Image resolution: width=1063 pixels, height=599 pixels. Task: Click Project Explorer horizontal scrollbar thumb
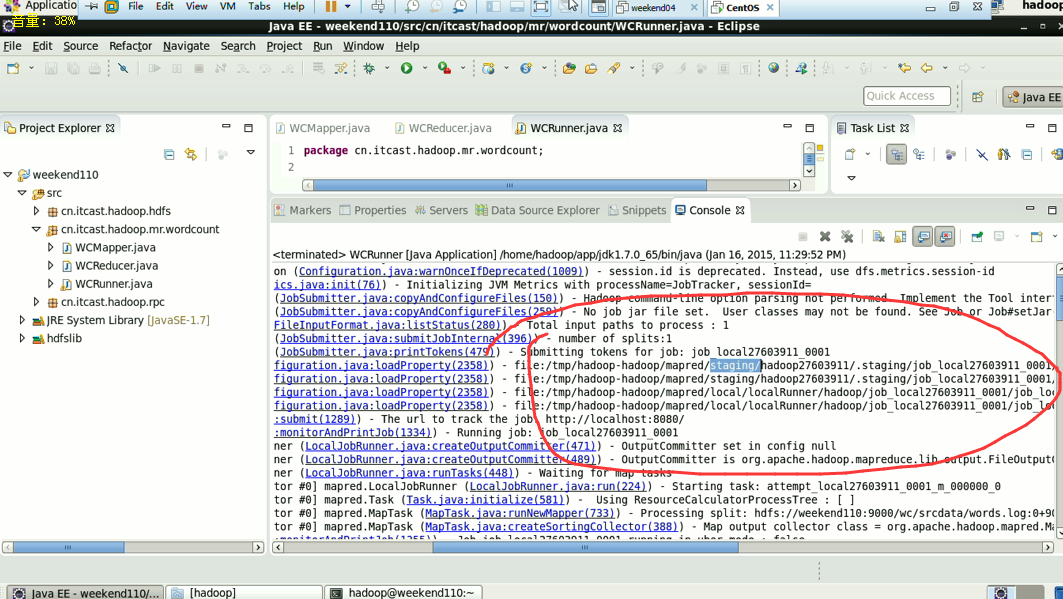point(68,547)
